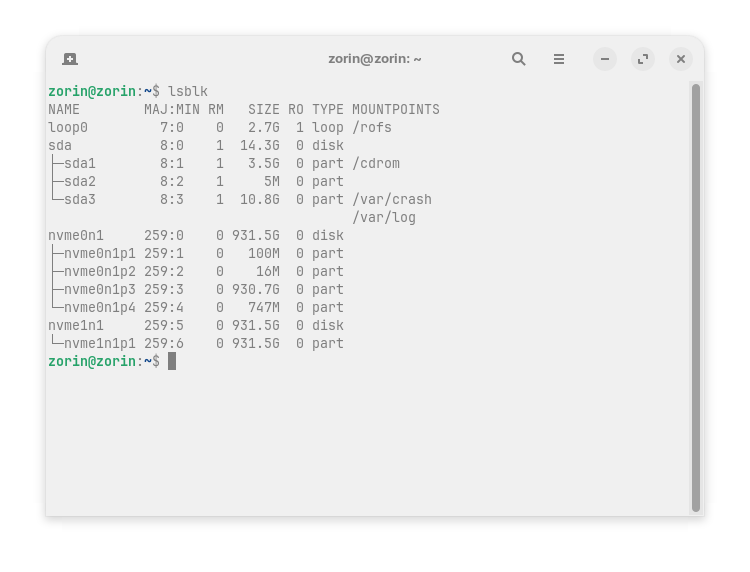Click the vertical scrollbar of the terminal
Image resolution: width=750 pixels, height=572 pixels.
click(695, 298)
